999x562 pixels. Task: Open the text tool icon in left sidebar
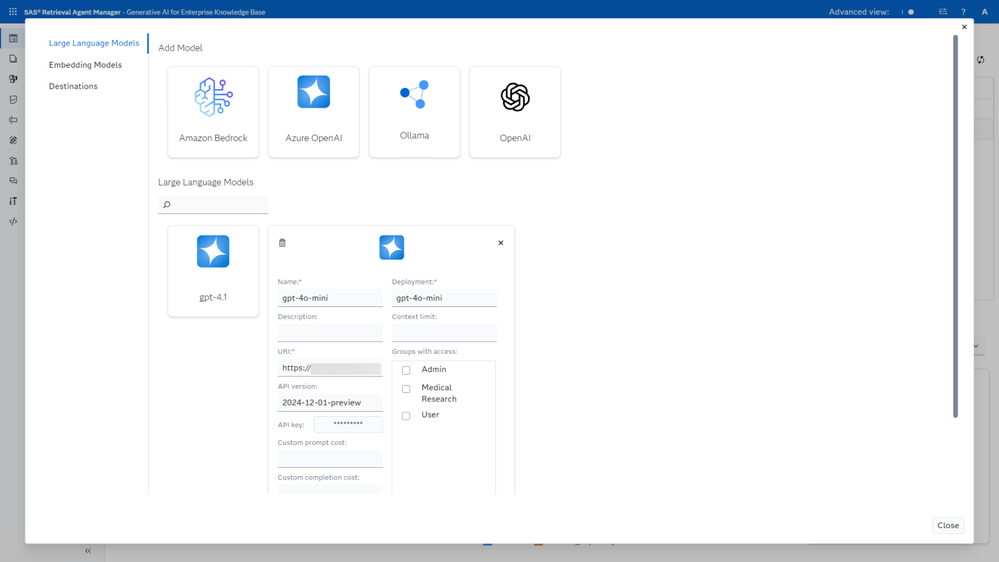[x=13, y=201]
